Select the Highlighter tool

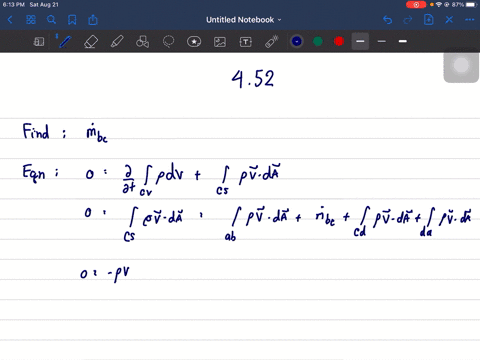(117, 42)
